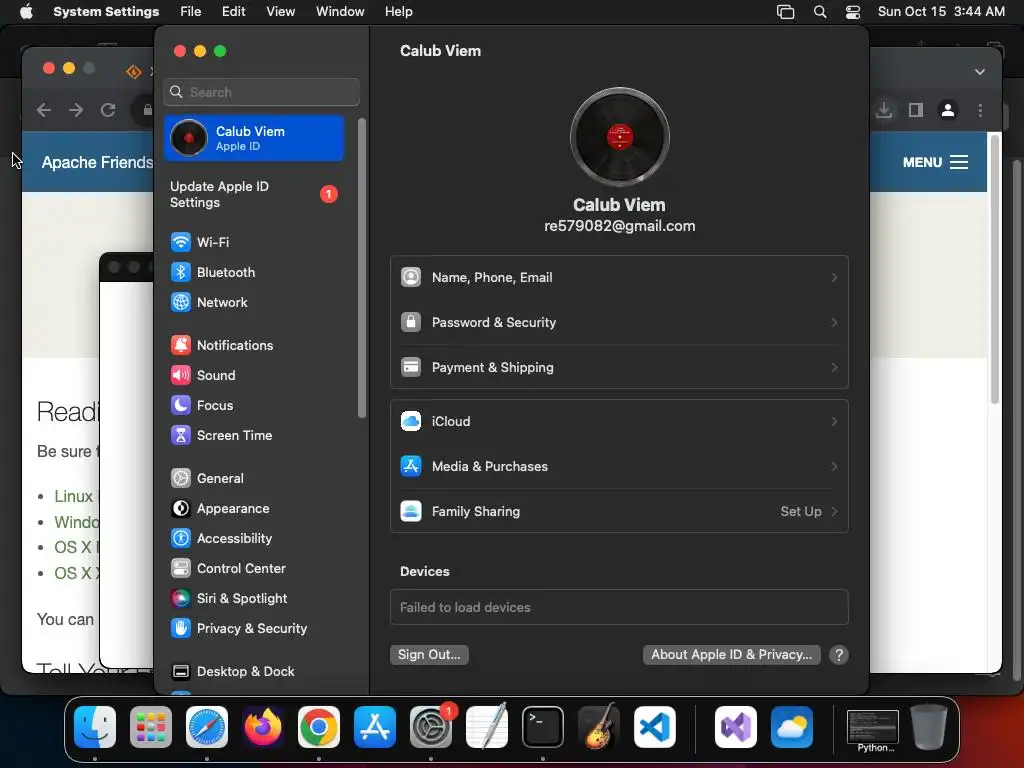
Task: Open App Store from the Dock
Action: (x=375, y=727)
